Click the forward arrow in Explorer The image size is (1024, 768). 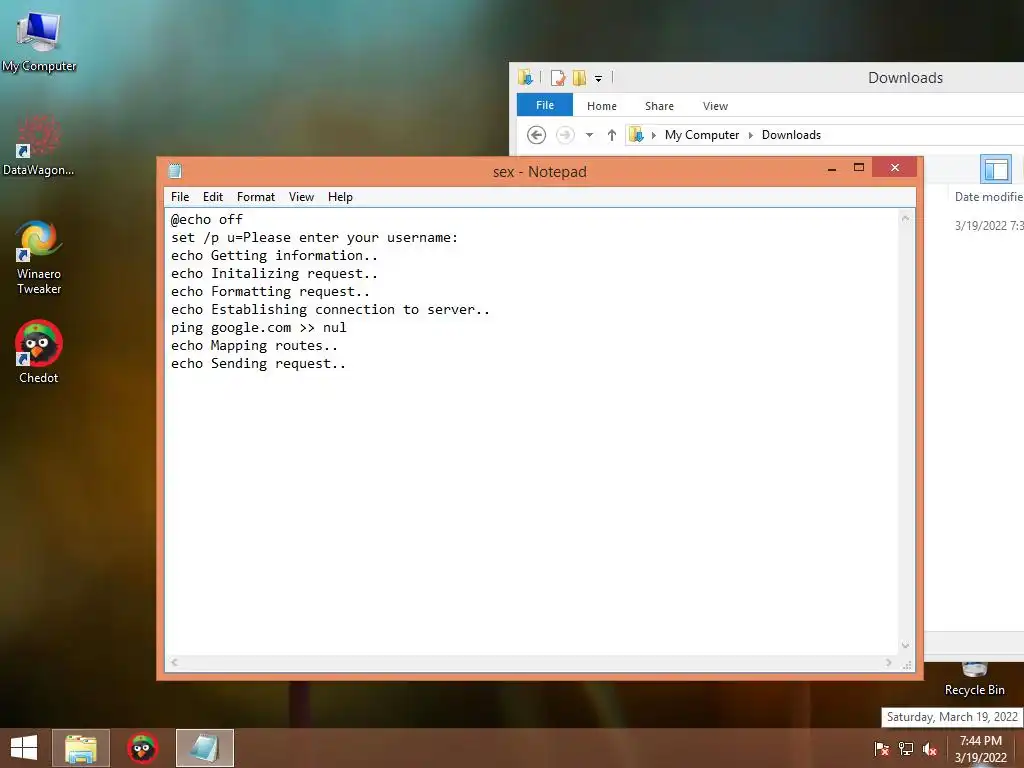565,135
